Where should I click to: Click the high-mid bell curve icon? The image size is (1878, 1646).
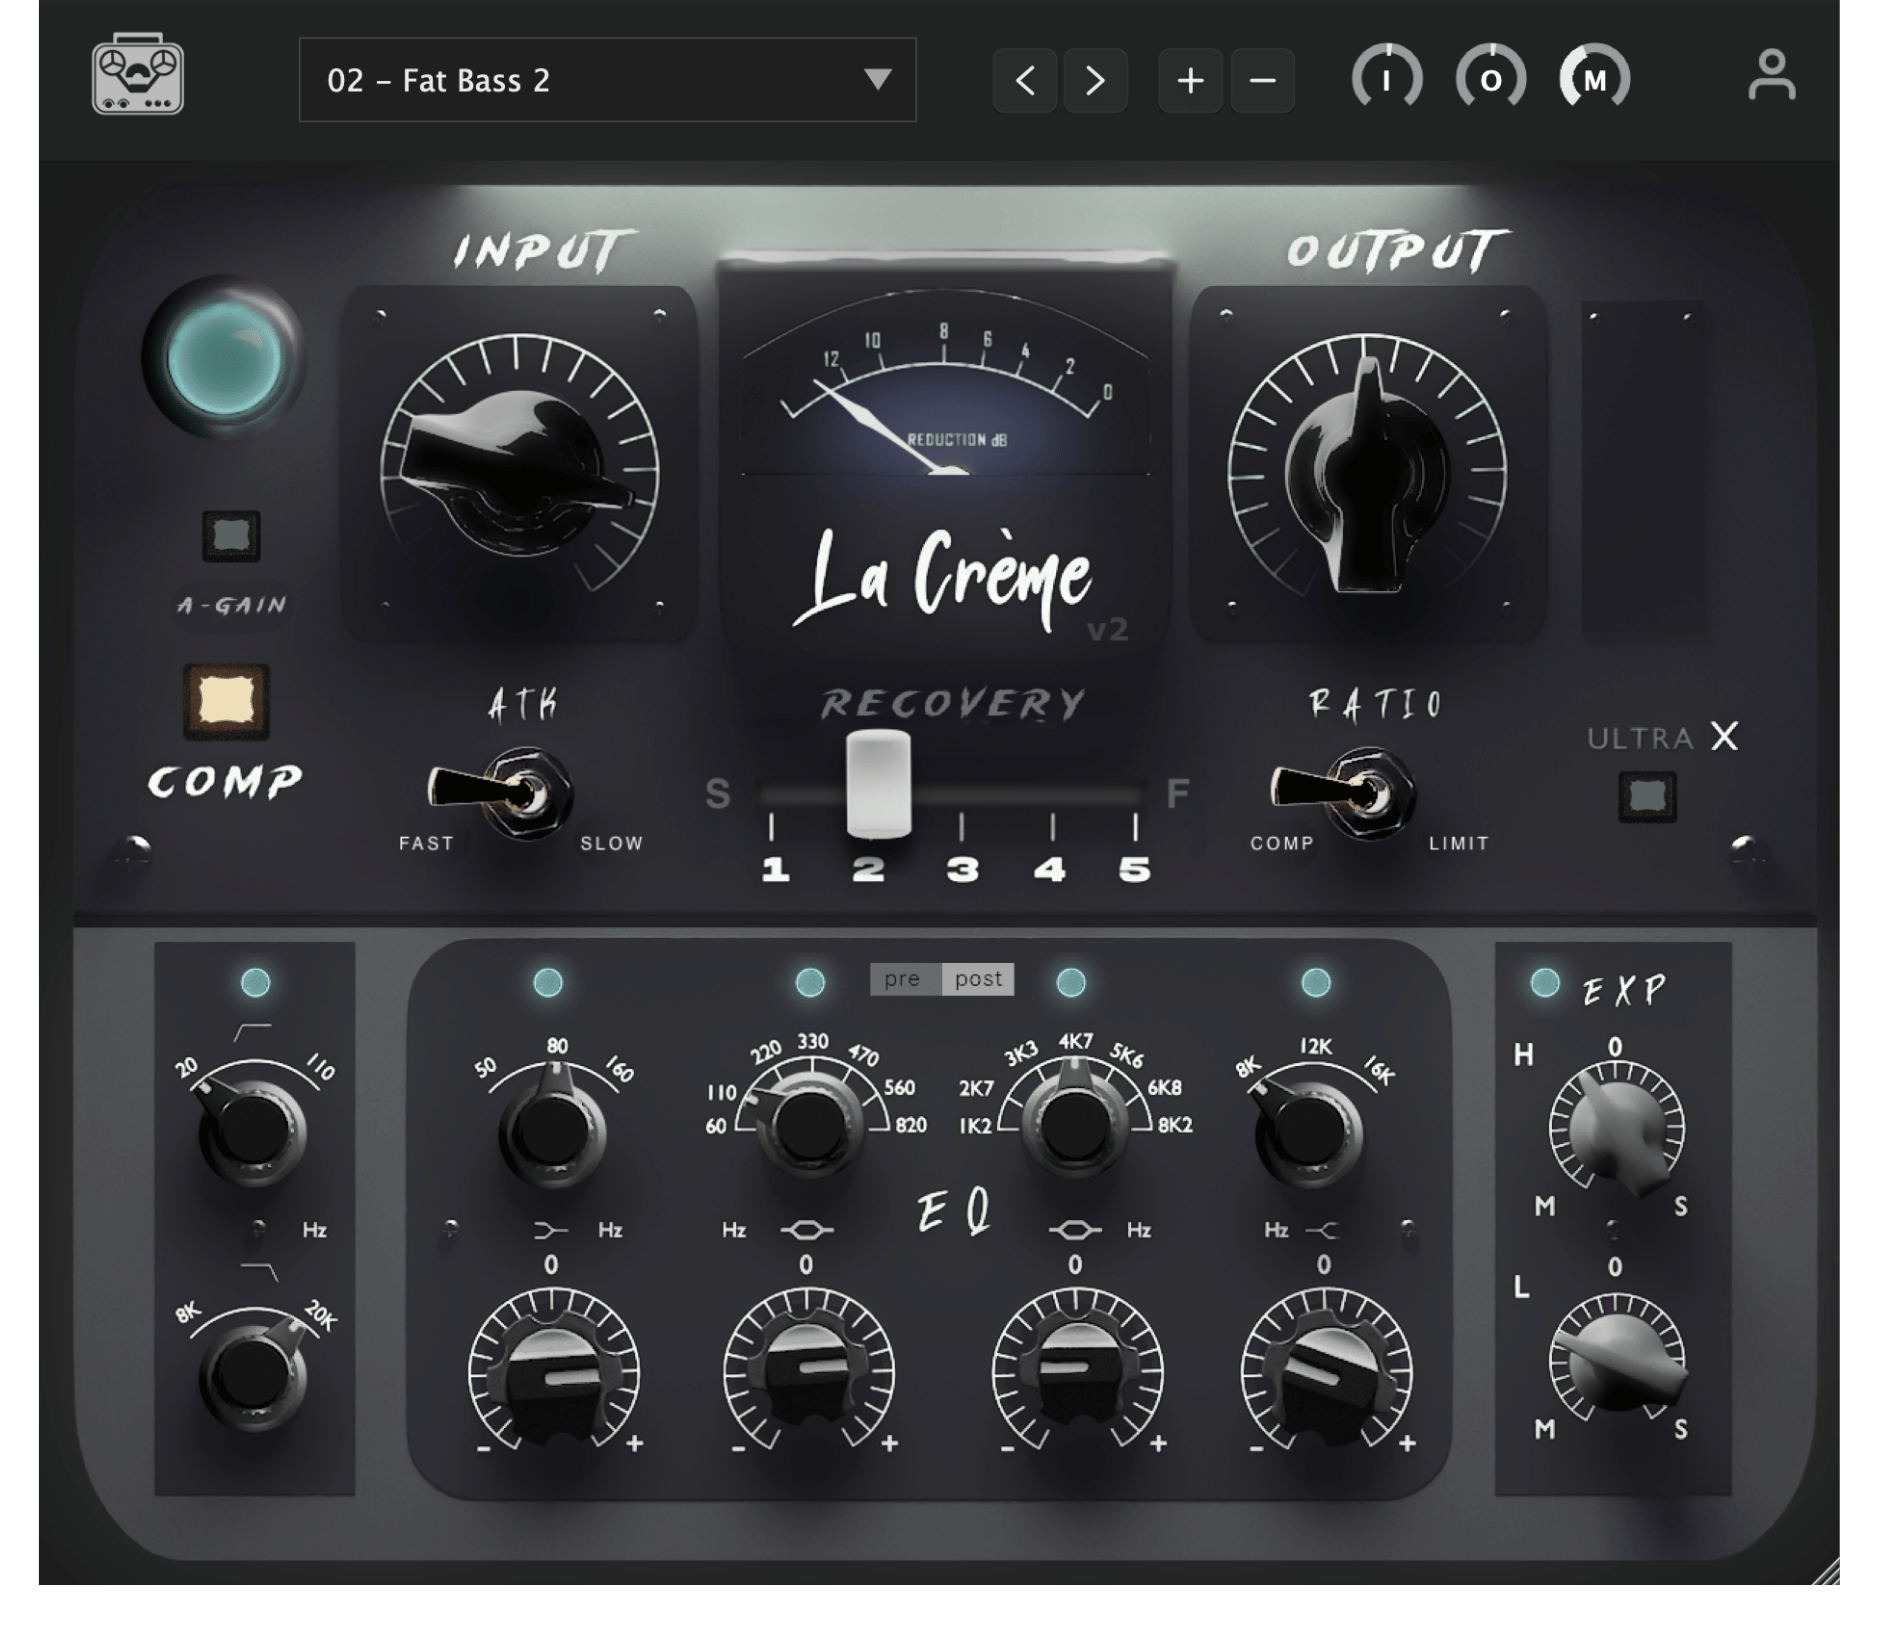click(x=1074, y=1230)
